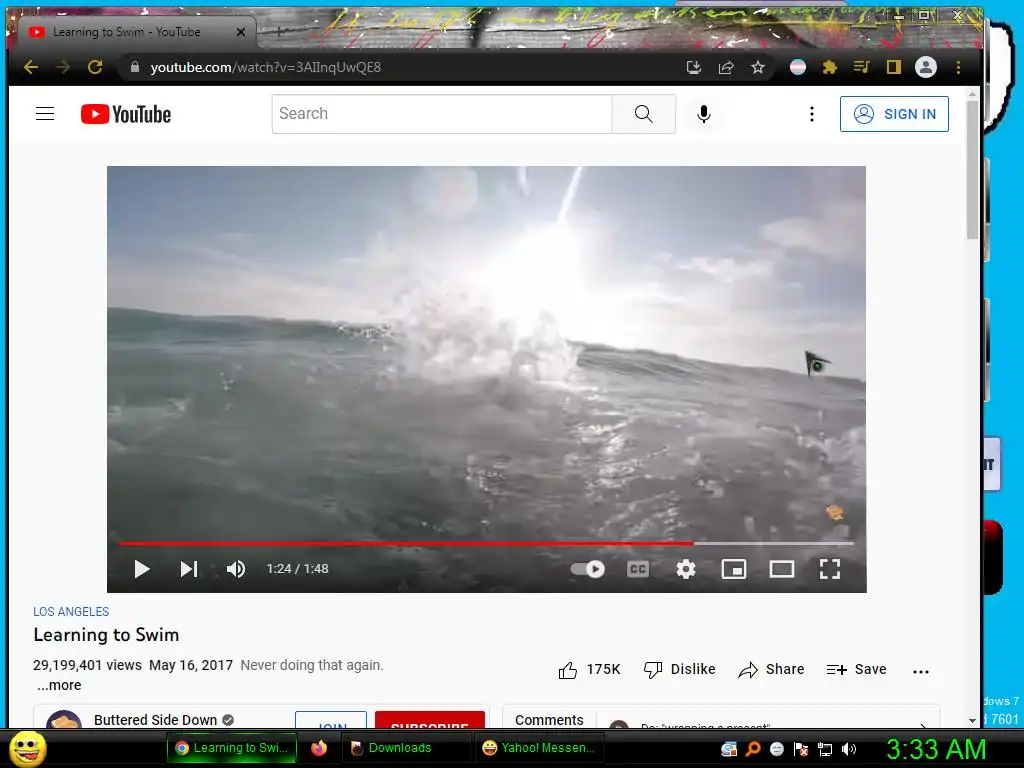
Task: Close the Learning to Swim tab
Action: [241, 31]
